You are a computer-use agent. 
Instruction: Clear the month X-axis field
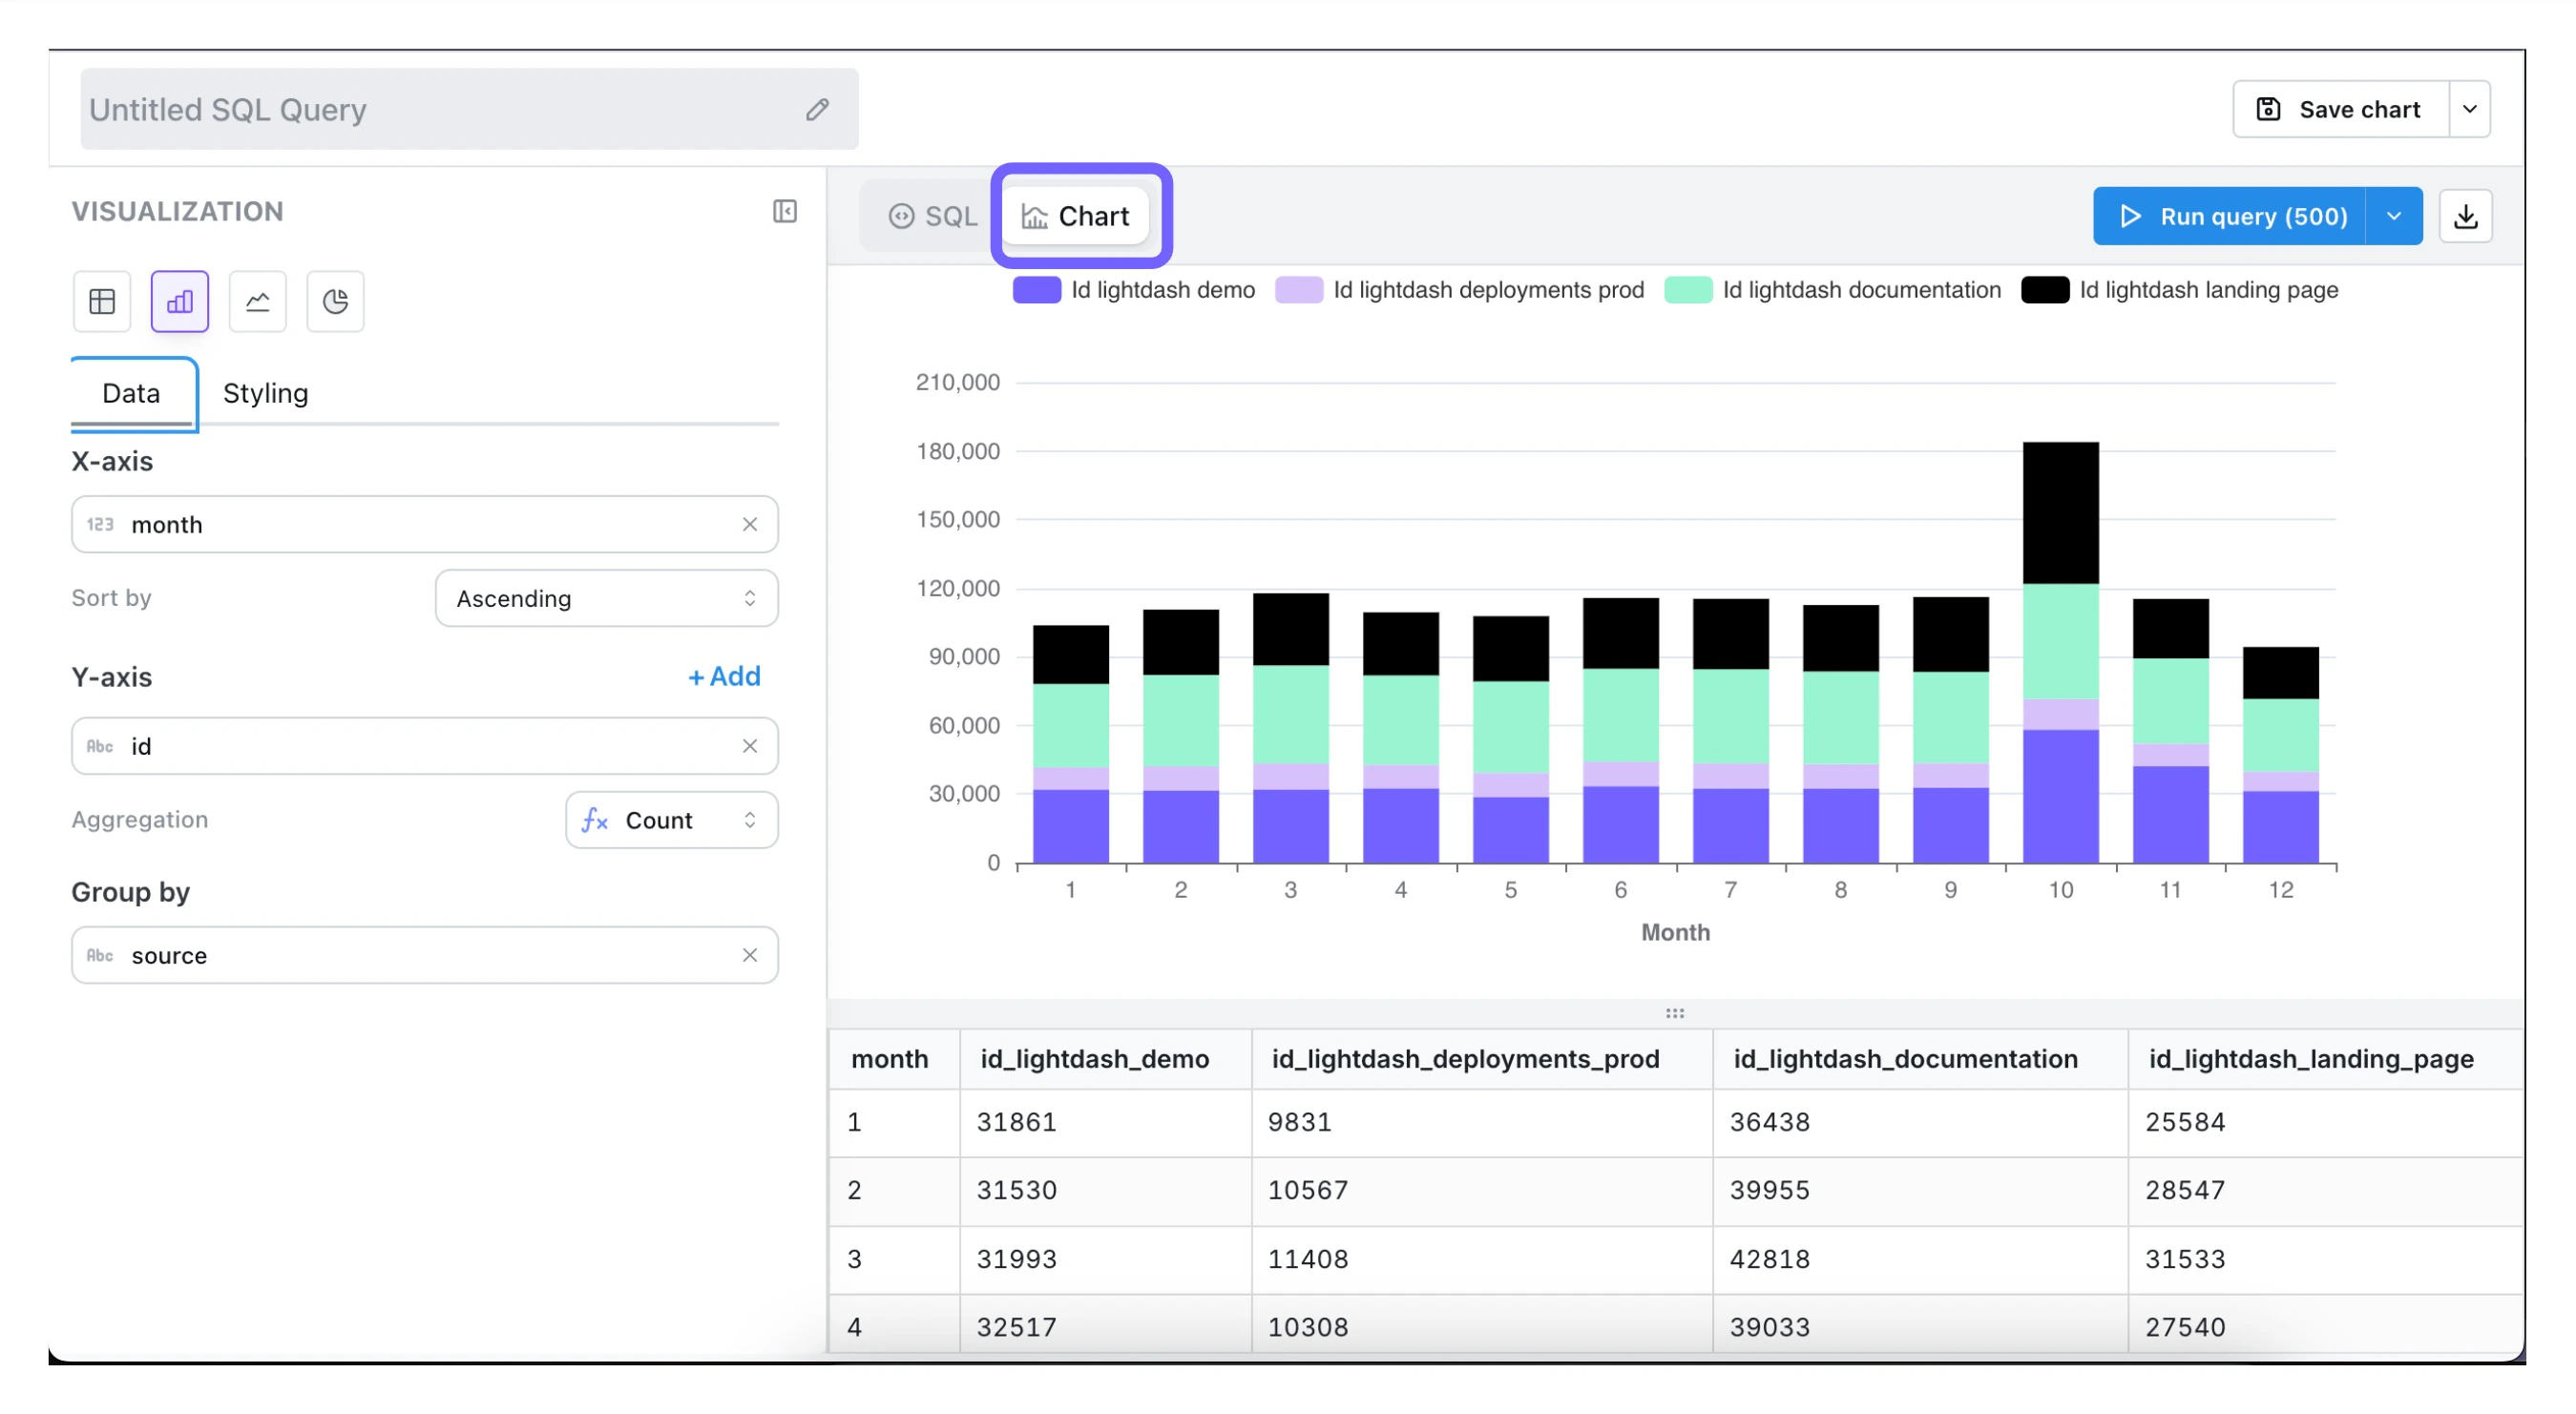coord(749,524)
